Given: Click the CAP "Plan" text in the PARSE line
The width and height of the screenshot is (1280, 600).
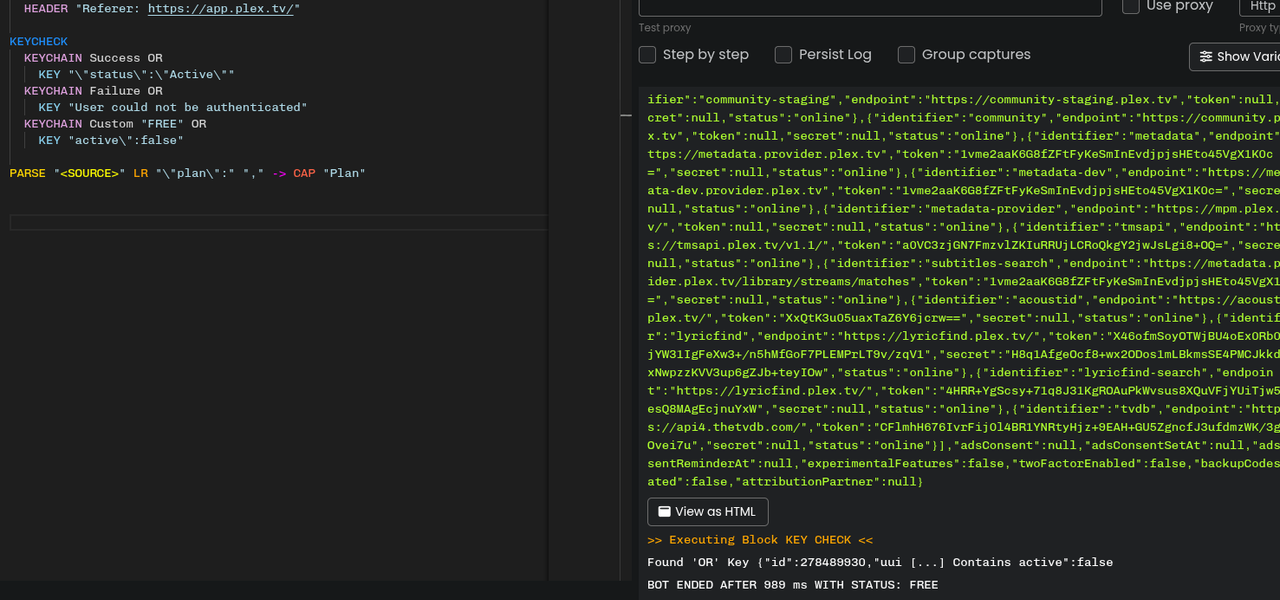Looking at the screenshot, I should click(x=329, y=173).
